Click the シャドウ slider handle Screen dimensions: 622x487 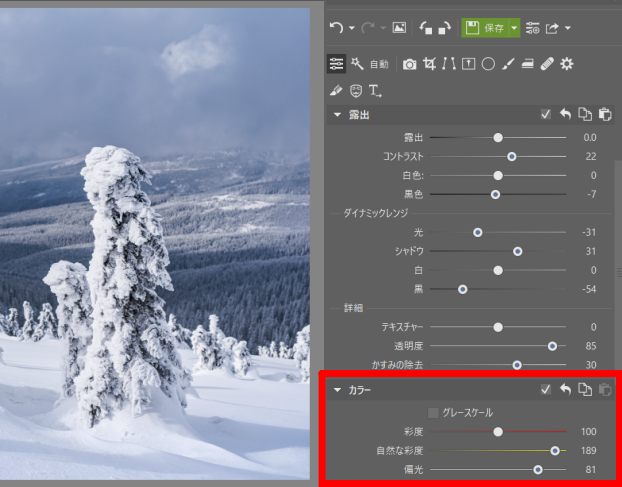click(x=517, y=251)
